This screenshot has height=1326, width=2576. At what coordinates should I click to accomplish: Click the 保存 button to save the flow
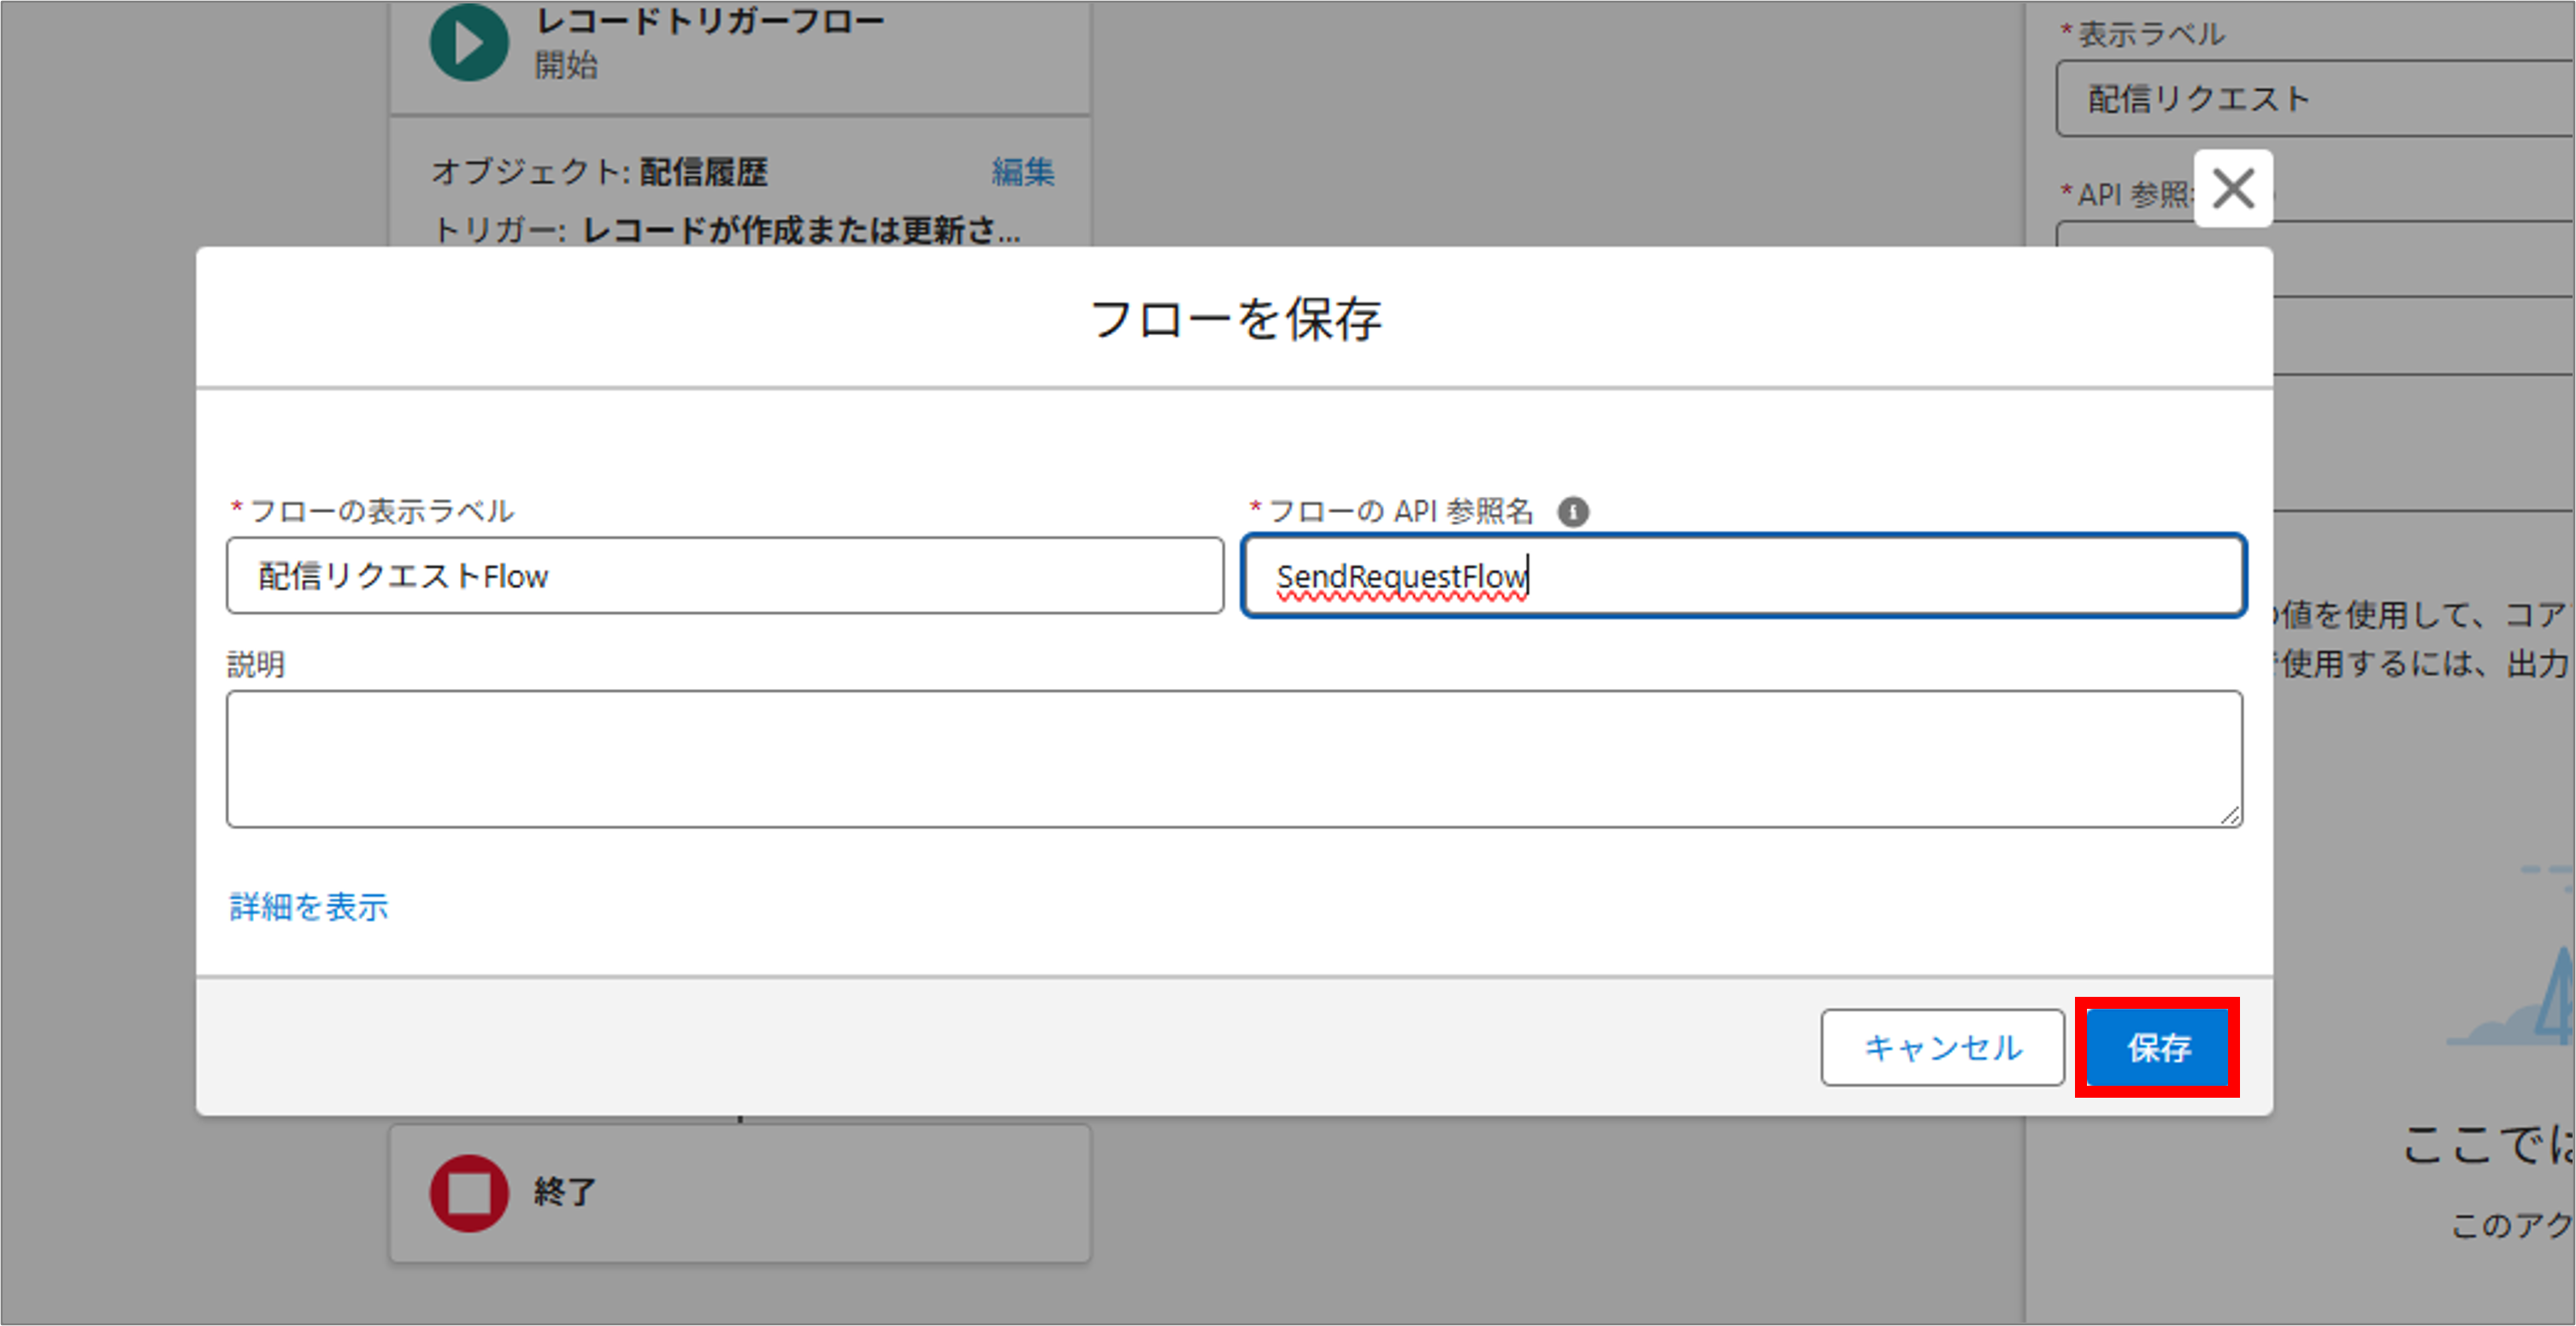pyautogui.click(x=2156, y=1048)
